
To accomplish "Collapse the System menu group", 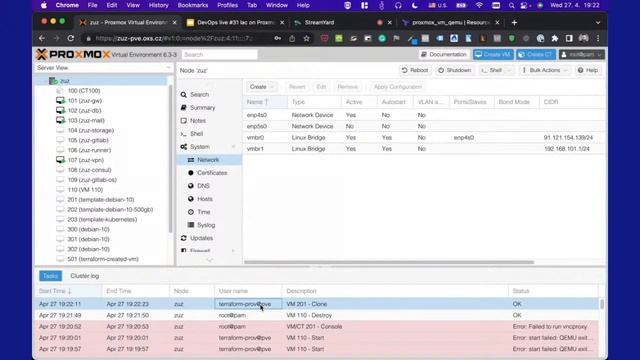I will pos(233,147).
